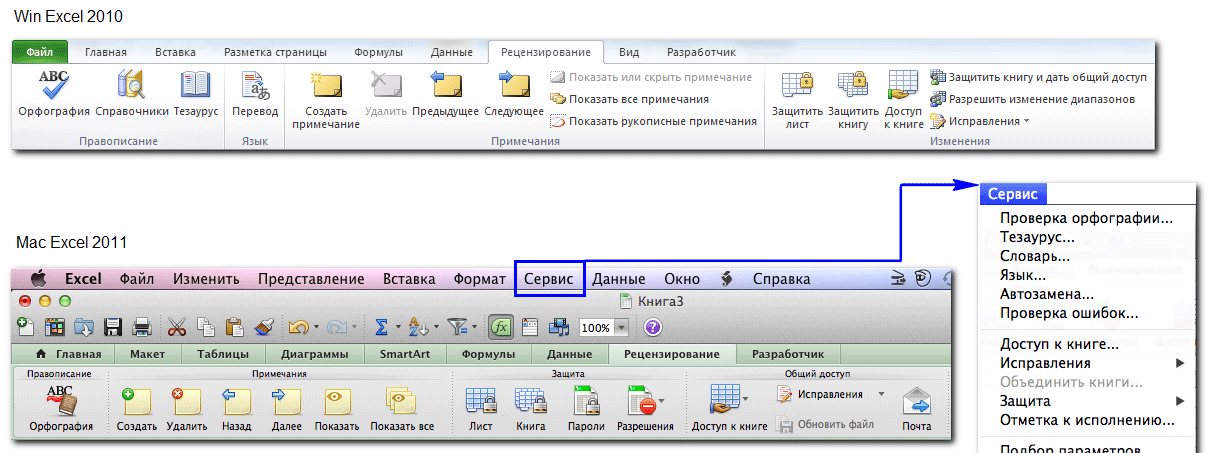Switch to Разметка страницы tab
Screen dimensions: 1212x453
pos(275,52)
